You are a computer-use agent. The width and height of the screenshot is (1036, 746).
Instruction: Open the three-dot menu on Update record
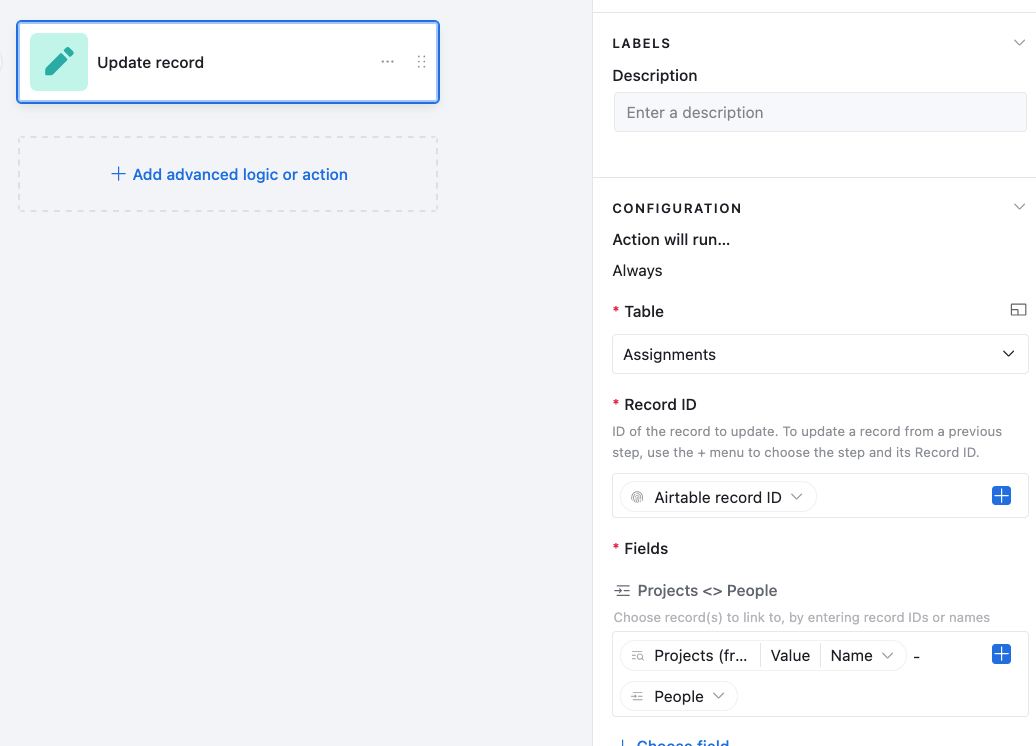(x=387, y=61)
